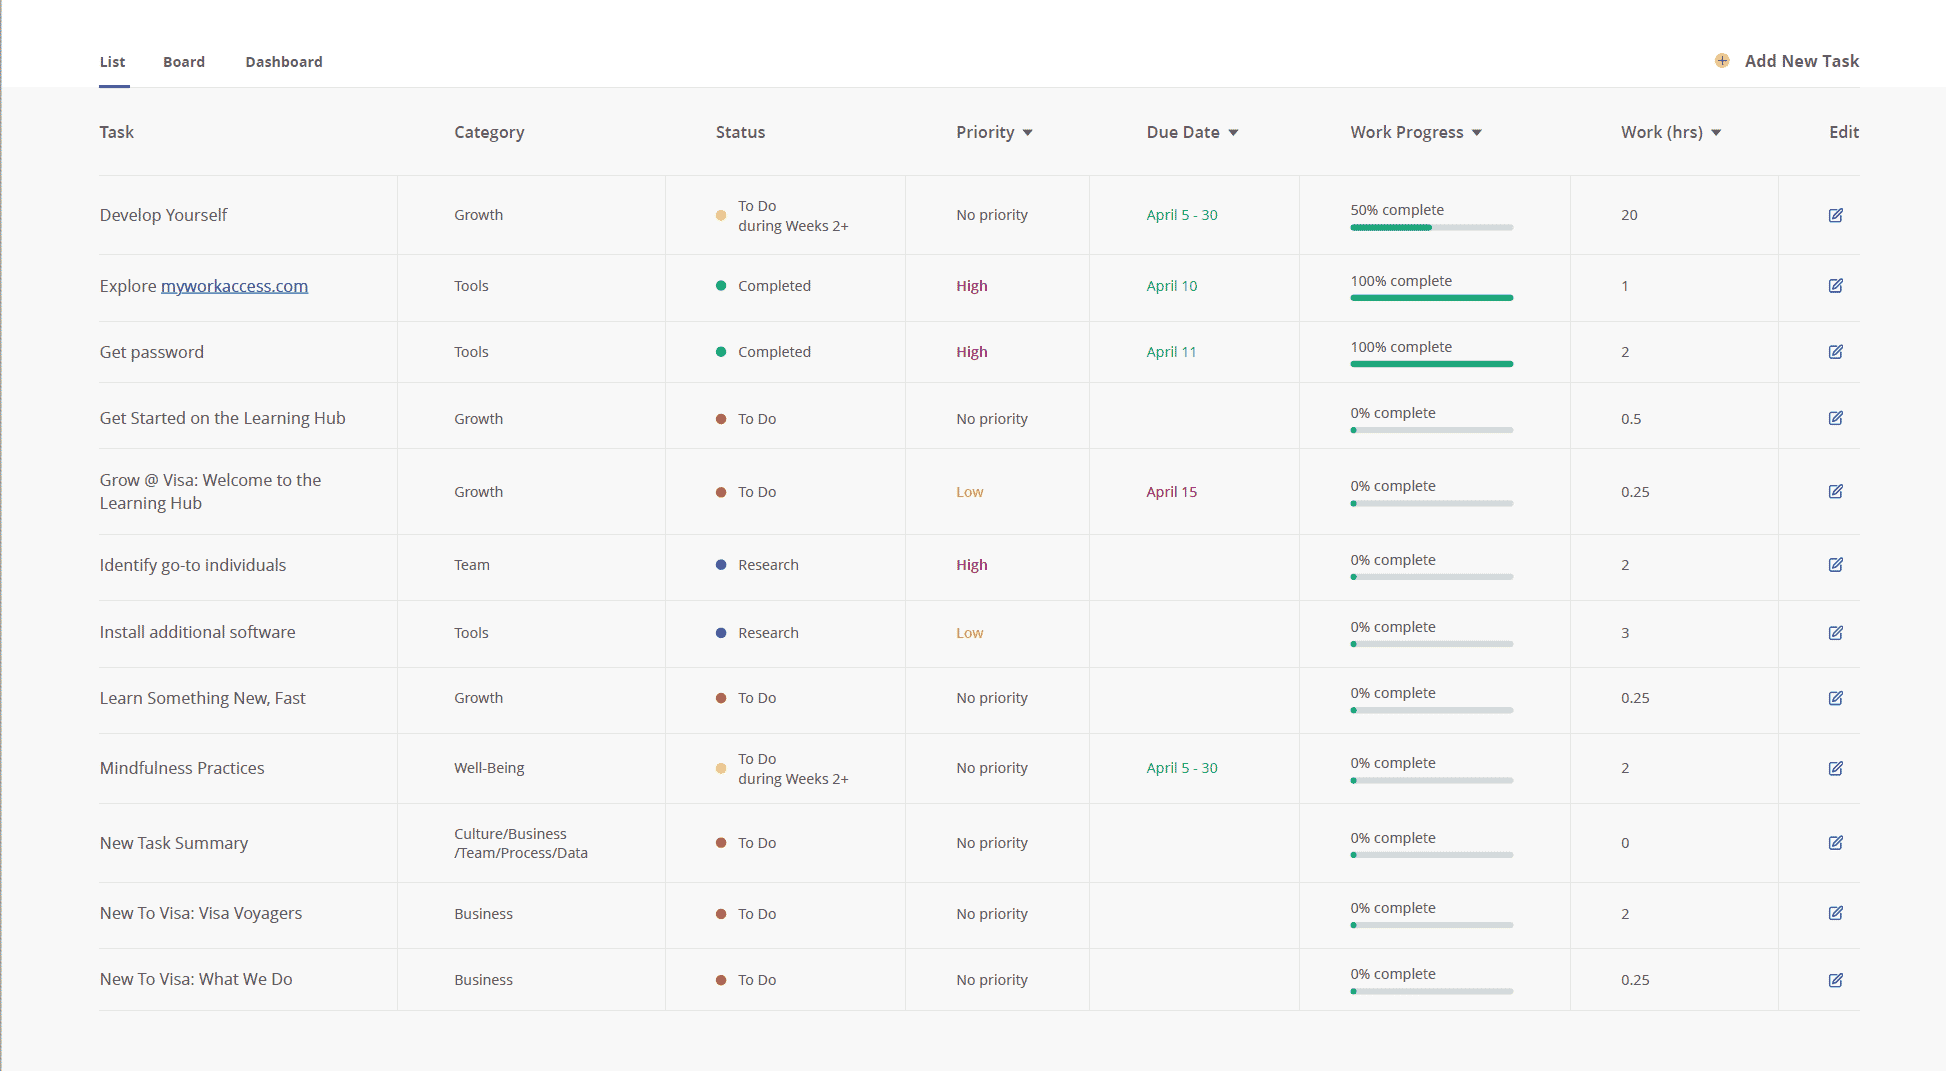Click the plus icon beside Add New Task
The image size is (1946, 1071).
coord(1722,61)
